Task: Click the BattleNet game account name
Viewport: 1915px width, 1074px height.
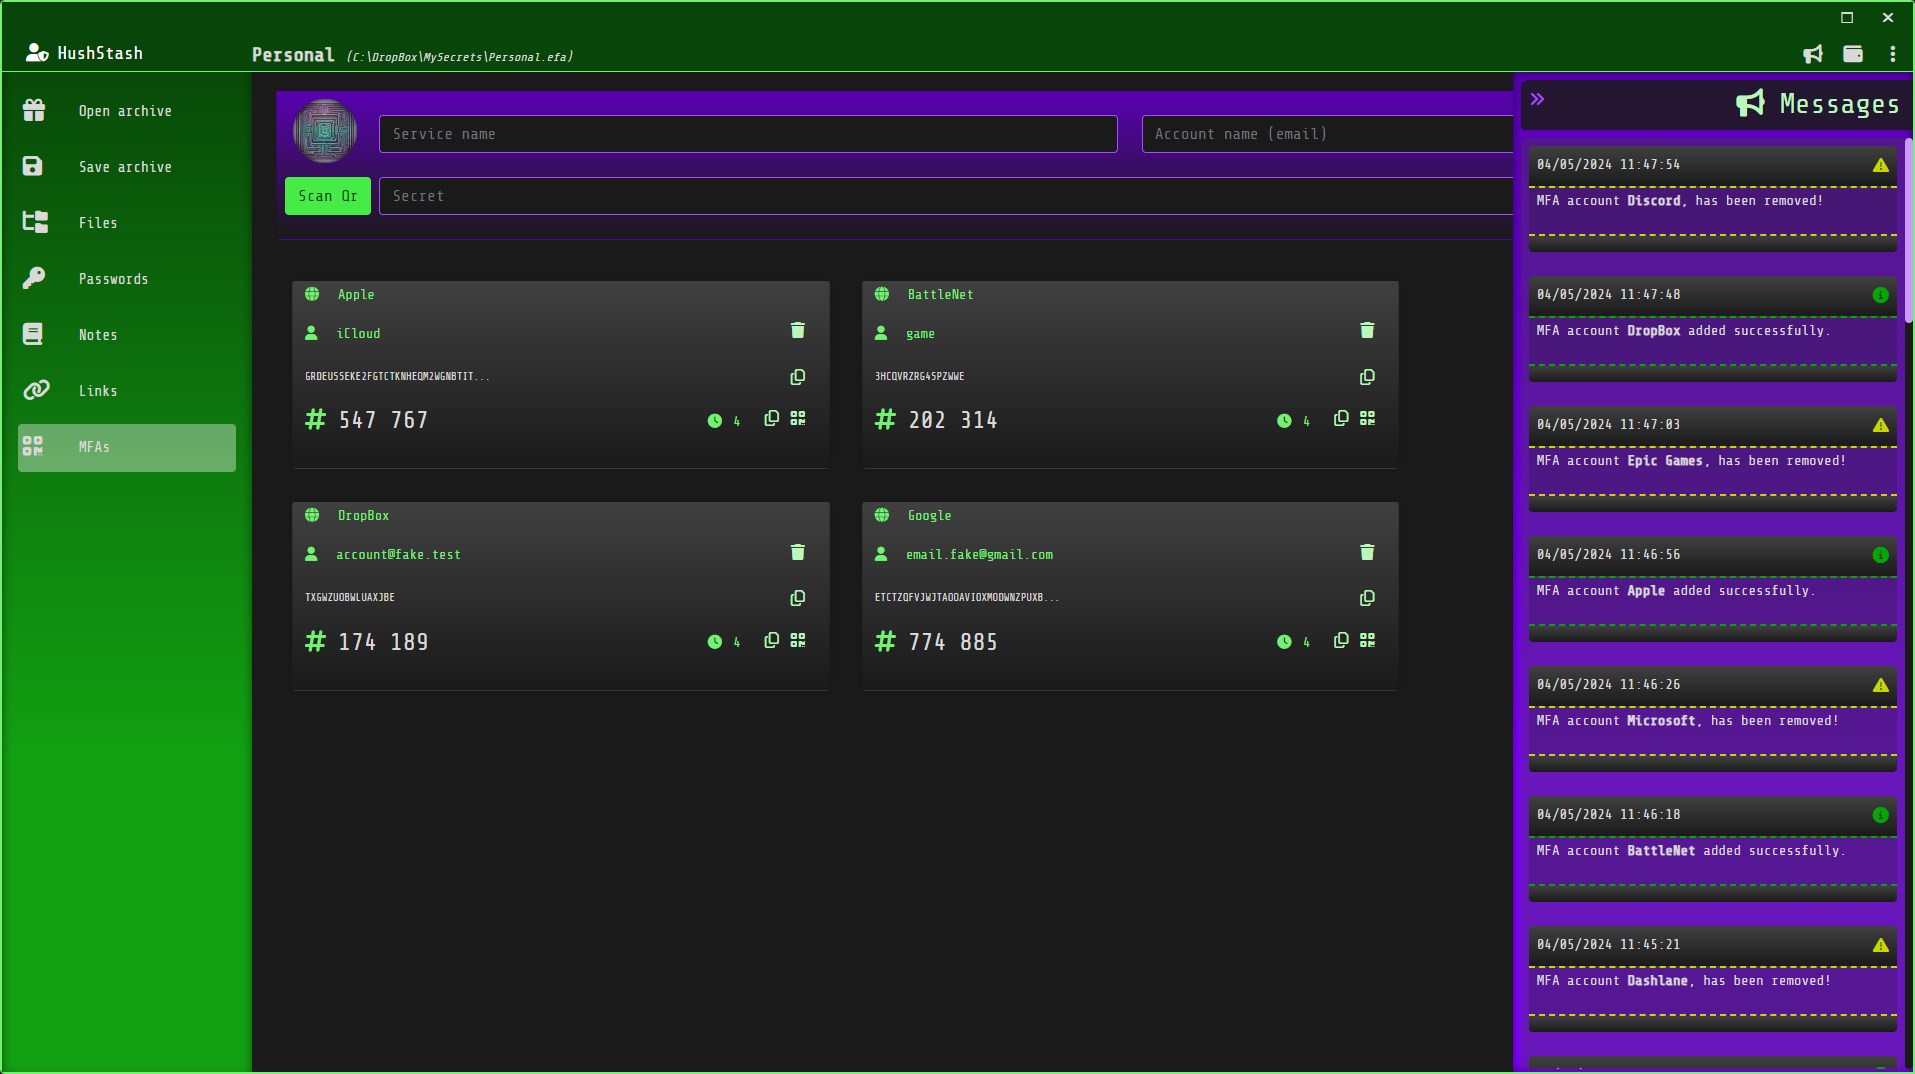Action: click(x=920, y=333)
